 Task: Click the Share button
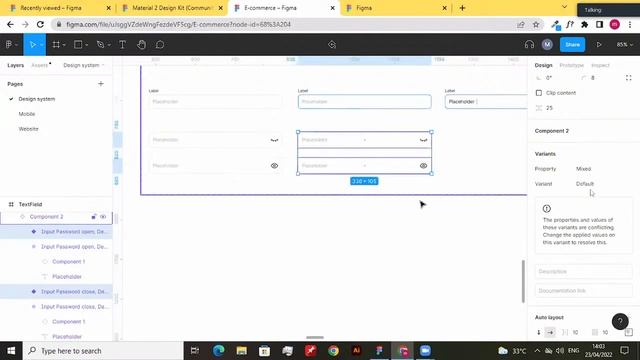572,44
